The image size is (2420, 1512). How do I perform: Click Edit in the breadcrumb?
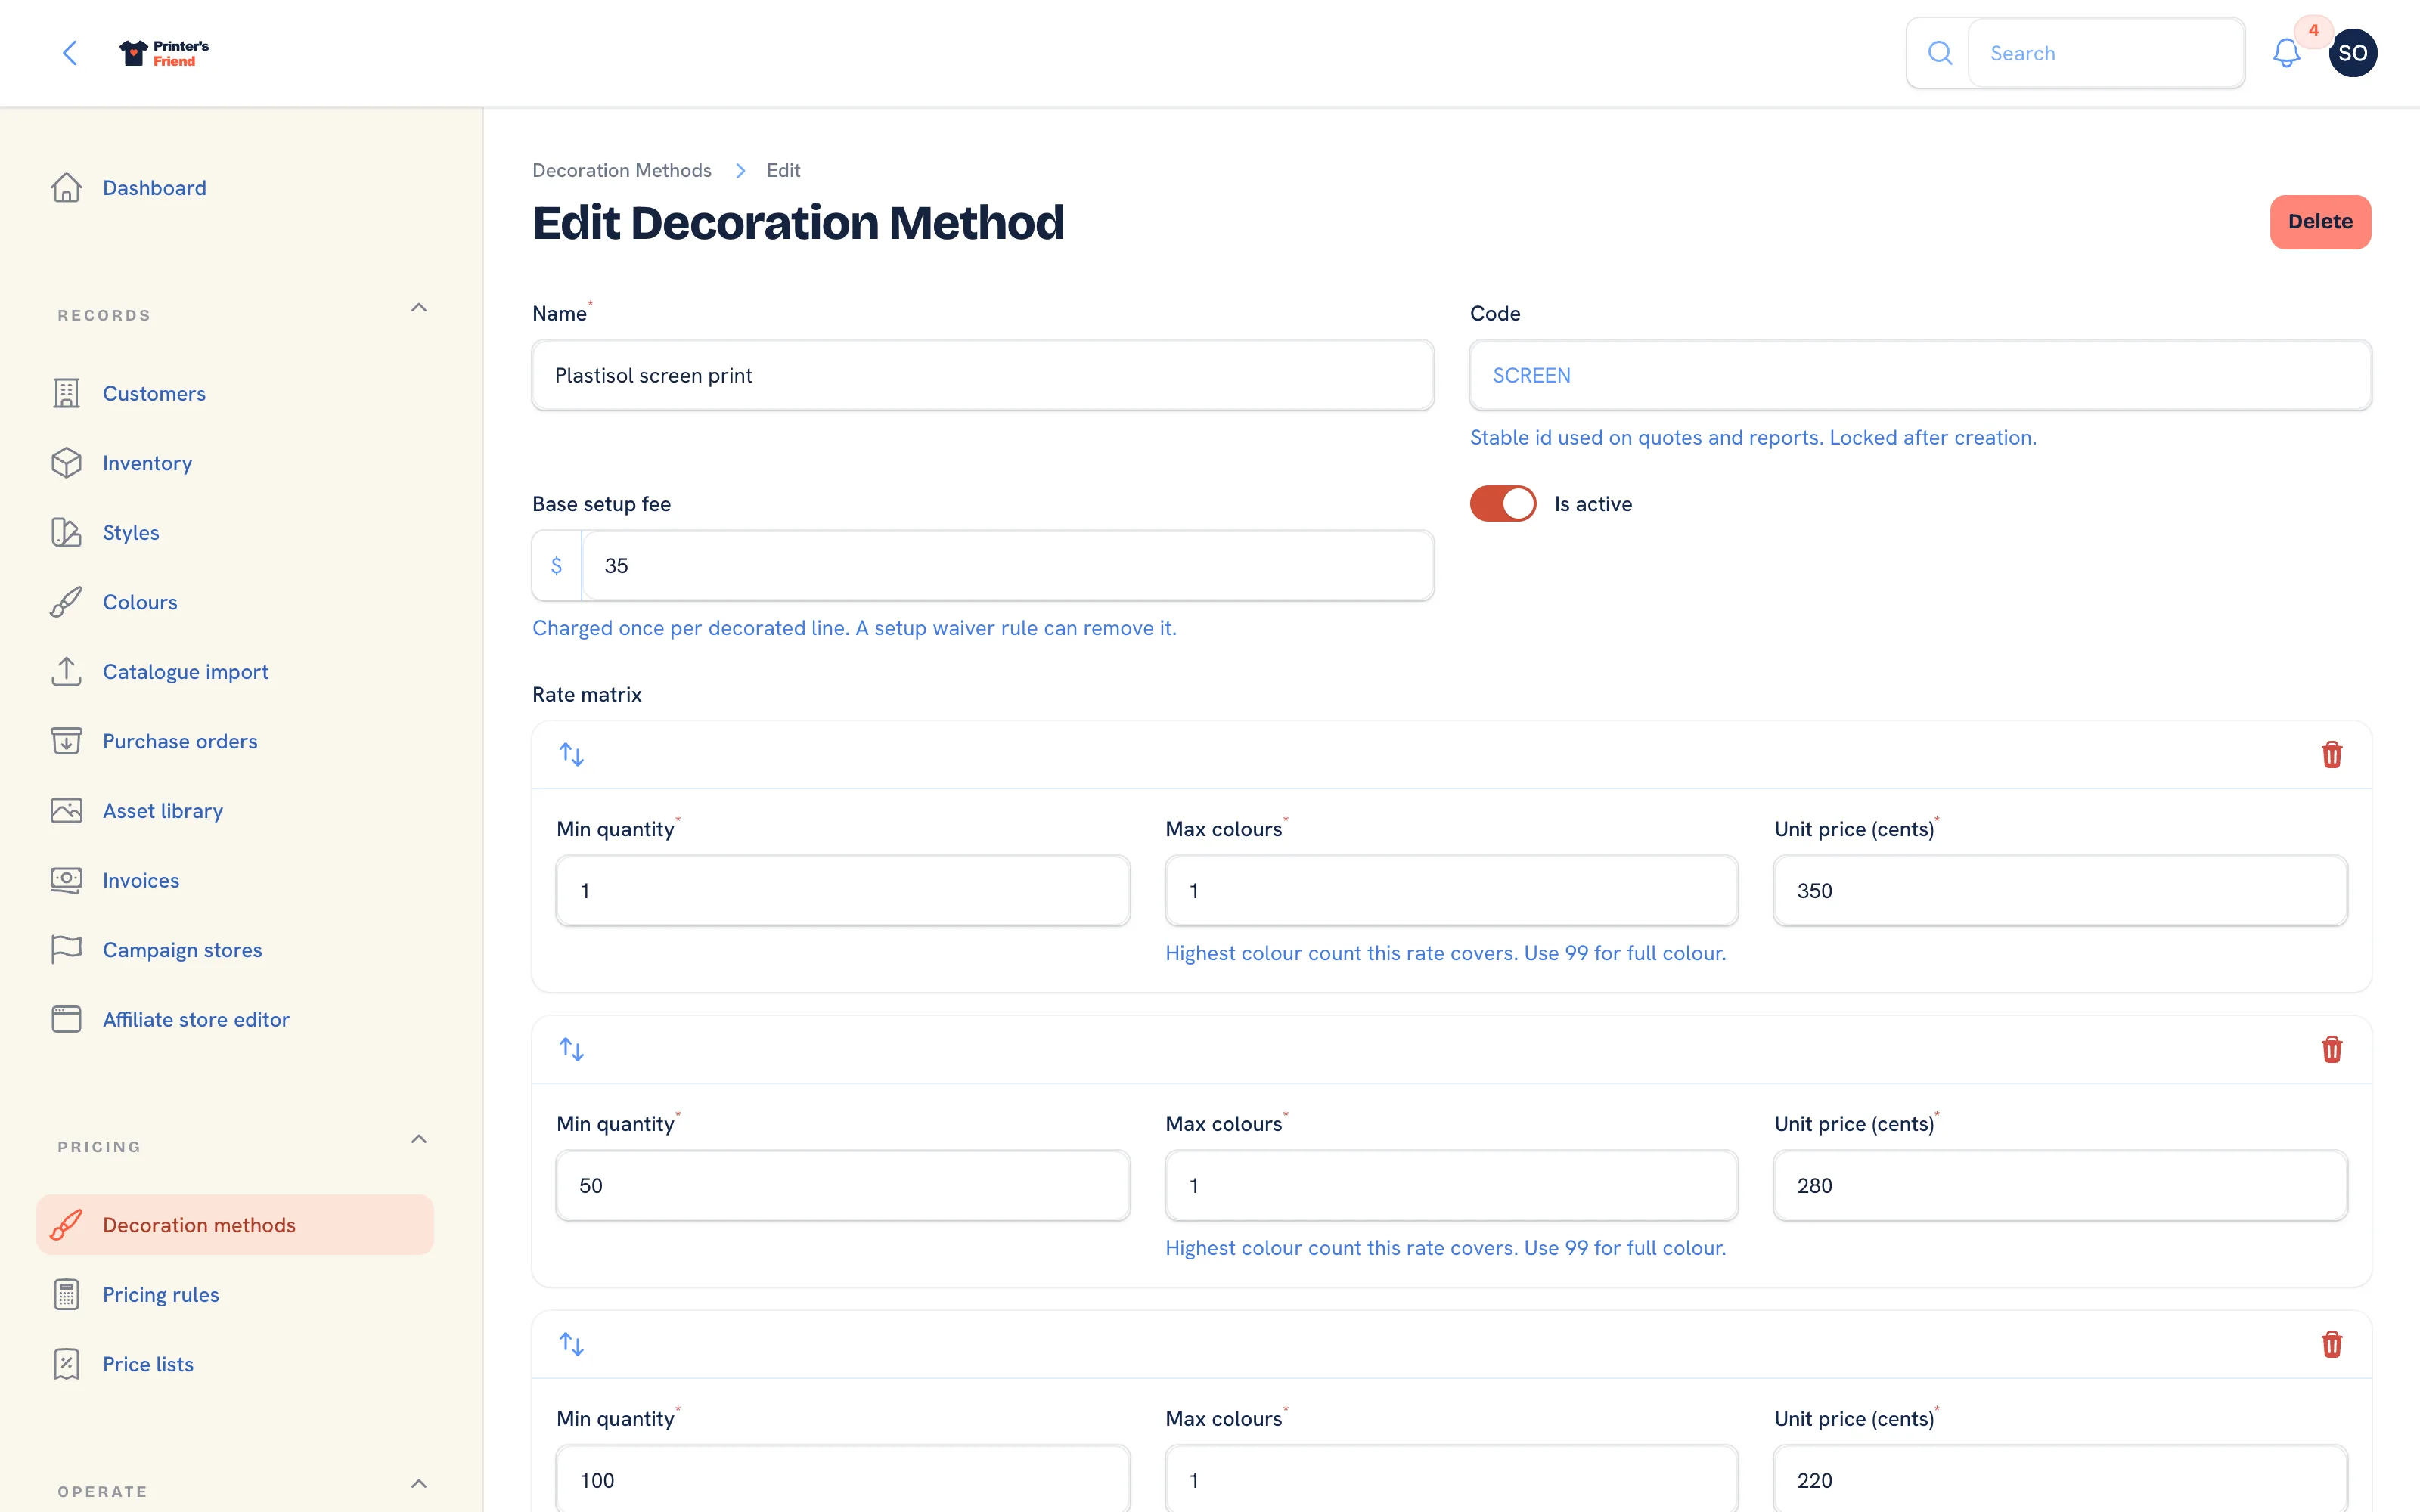click(x=783, y=171)
